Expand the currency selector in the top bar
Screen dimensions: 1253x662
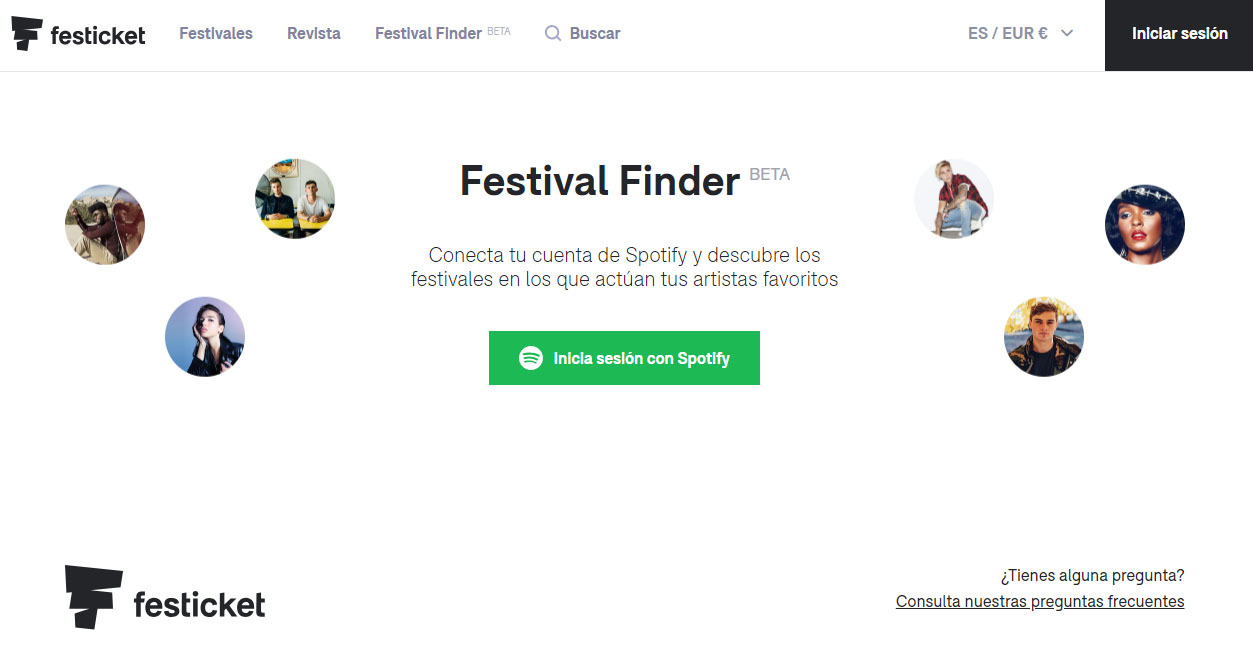[x=1020, y=33]
